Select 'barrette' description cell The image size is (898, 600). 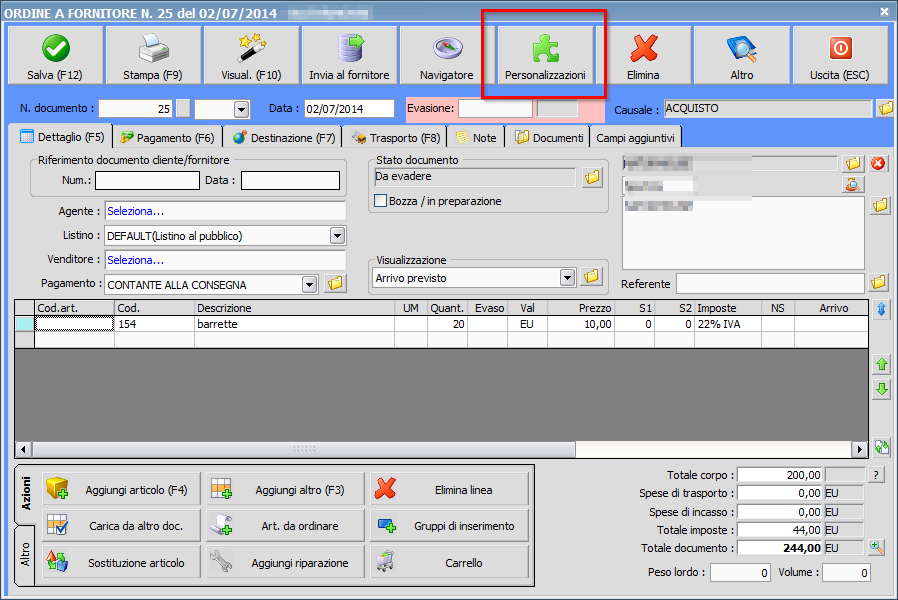point(294,324)
